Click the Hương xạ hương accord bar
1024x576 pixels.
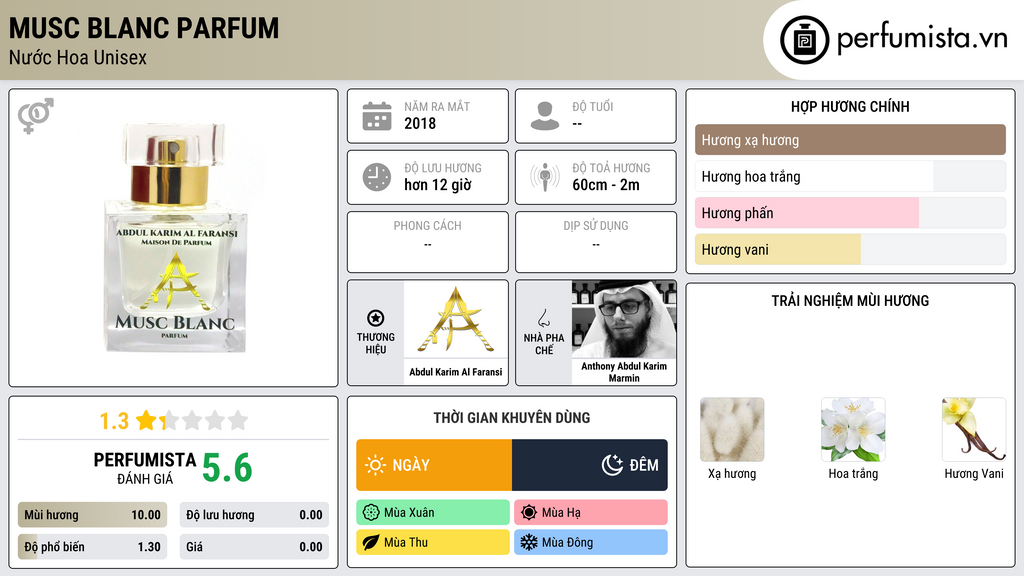tap(850, 140)
